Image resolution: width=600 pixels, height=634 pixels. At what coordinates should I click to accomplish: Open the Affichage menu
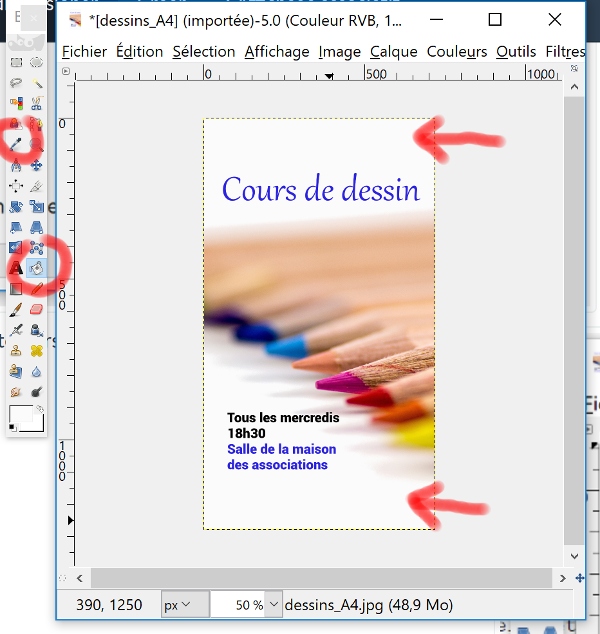pyautogui.click(x=277, y=52)
